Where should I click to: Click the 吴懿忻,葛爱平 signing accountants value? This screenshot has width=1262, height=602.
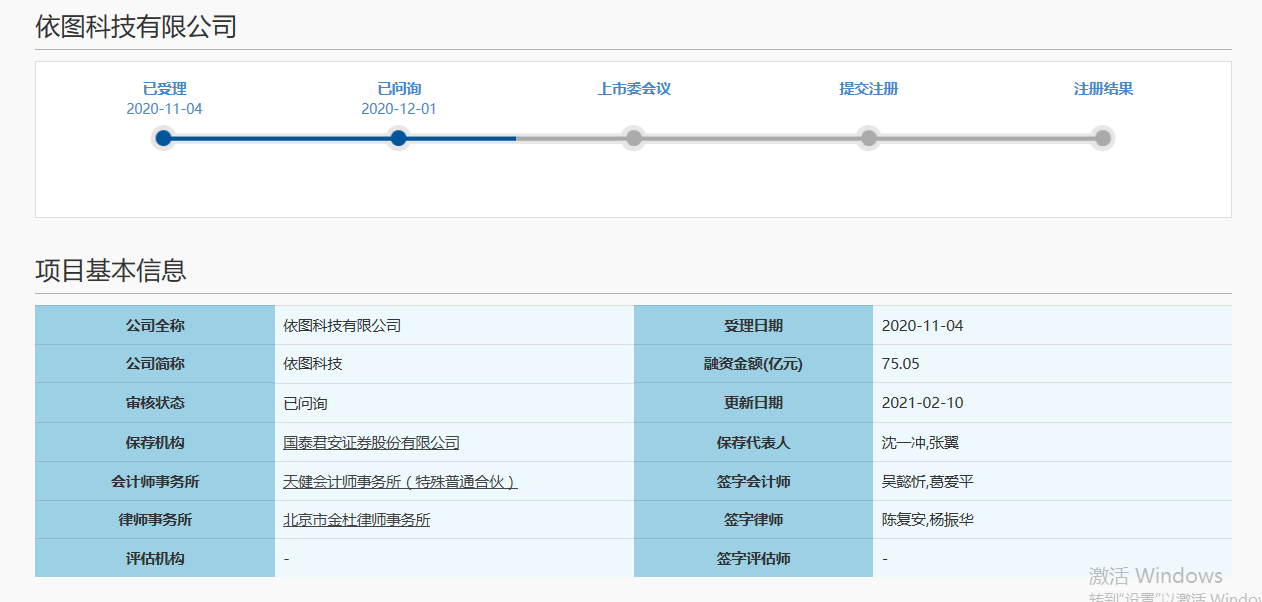(928, 482)
